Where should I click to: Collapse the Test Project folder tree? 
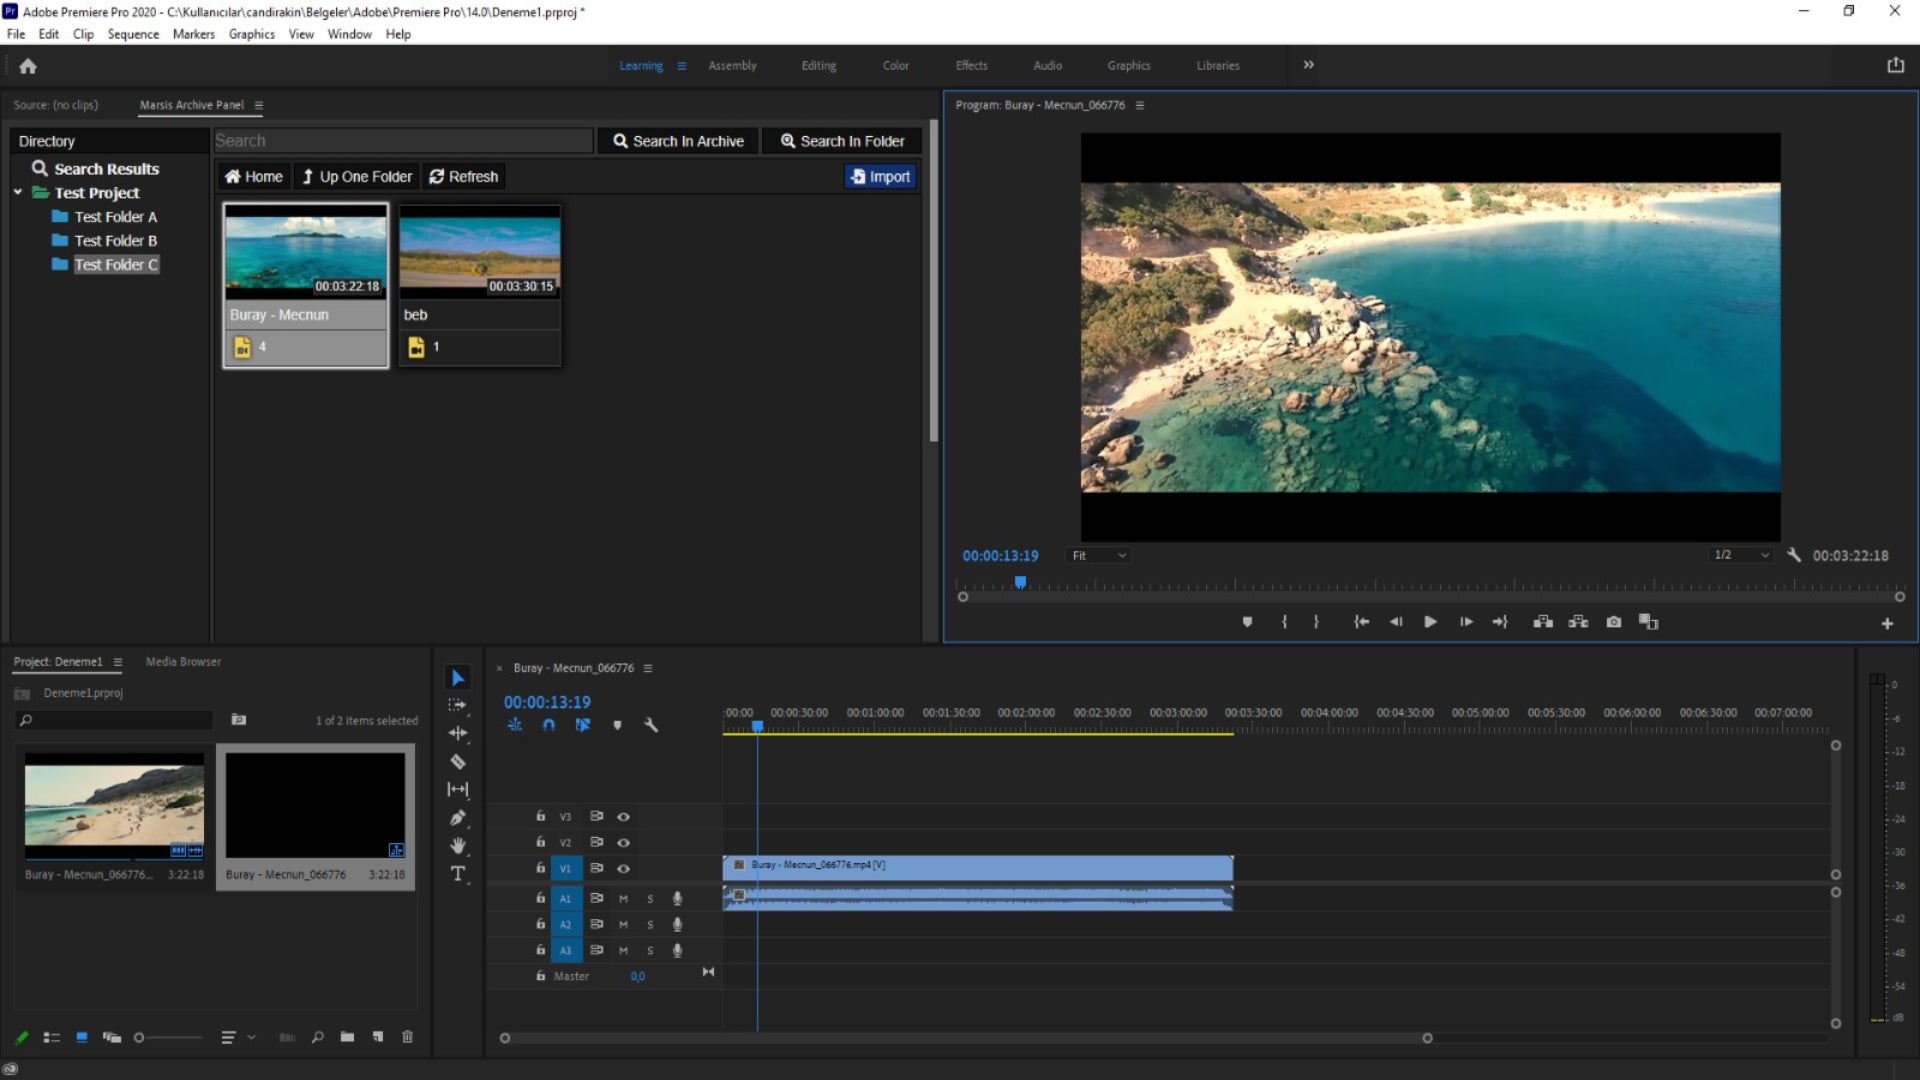click(18, 192)
